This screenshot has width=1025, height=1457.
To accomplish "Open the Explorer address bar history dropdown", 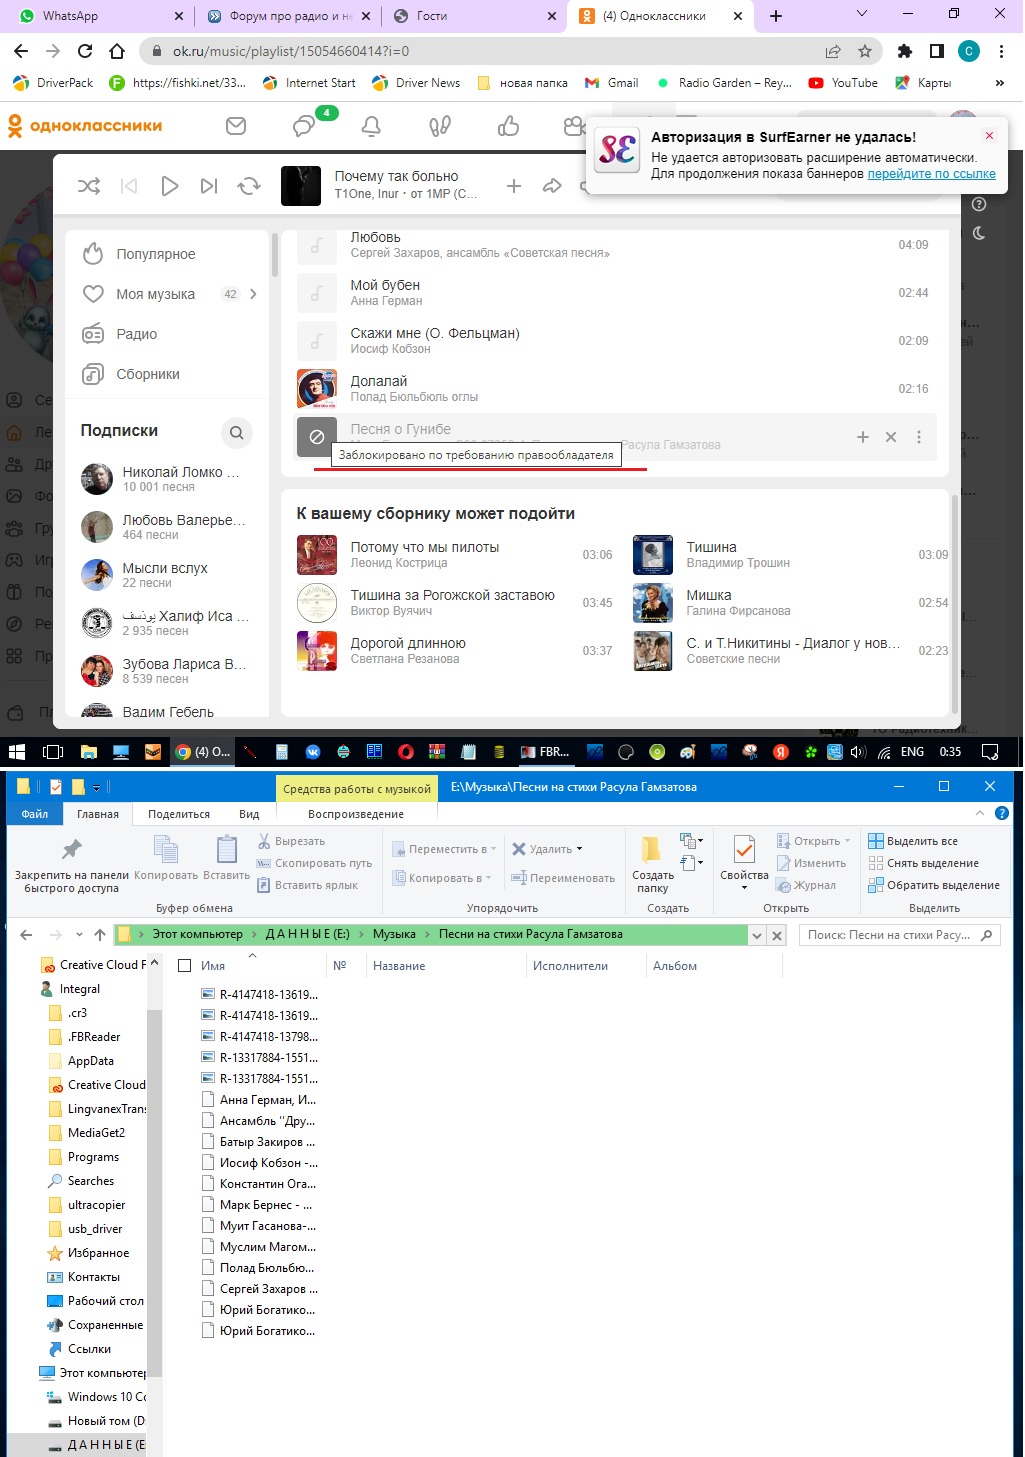I will point(757,935).
